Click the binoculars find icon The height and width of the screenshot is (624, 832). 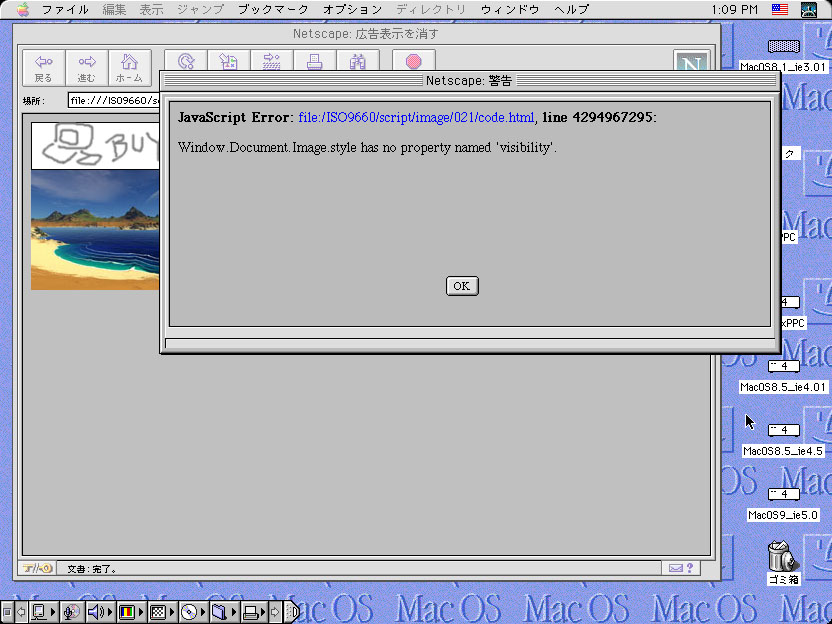point(358,61)
